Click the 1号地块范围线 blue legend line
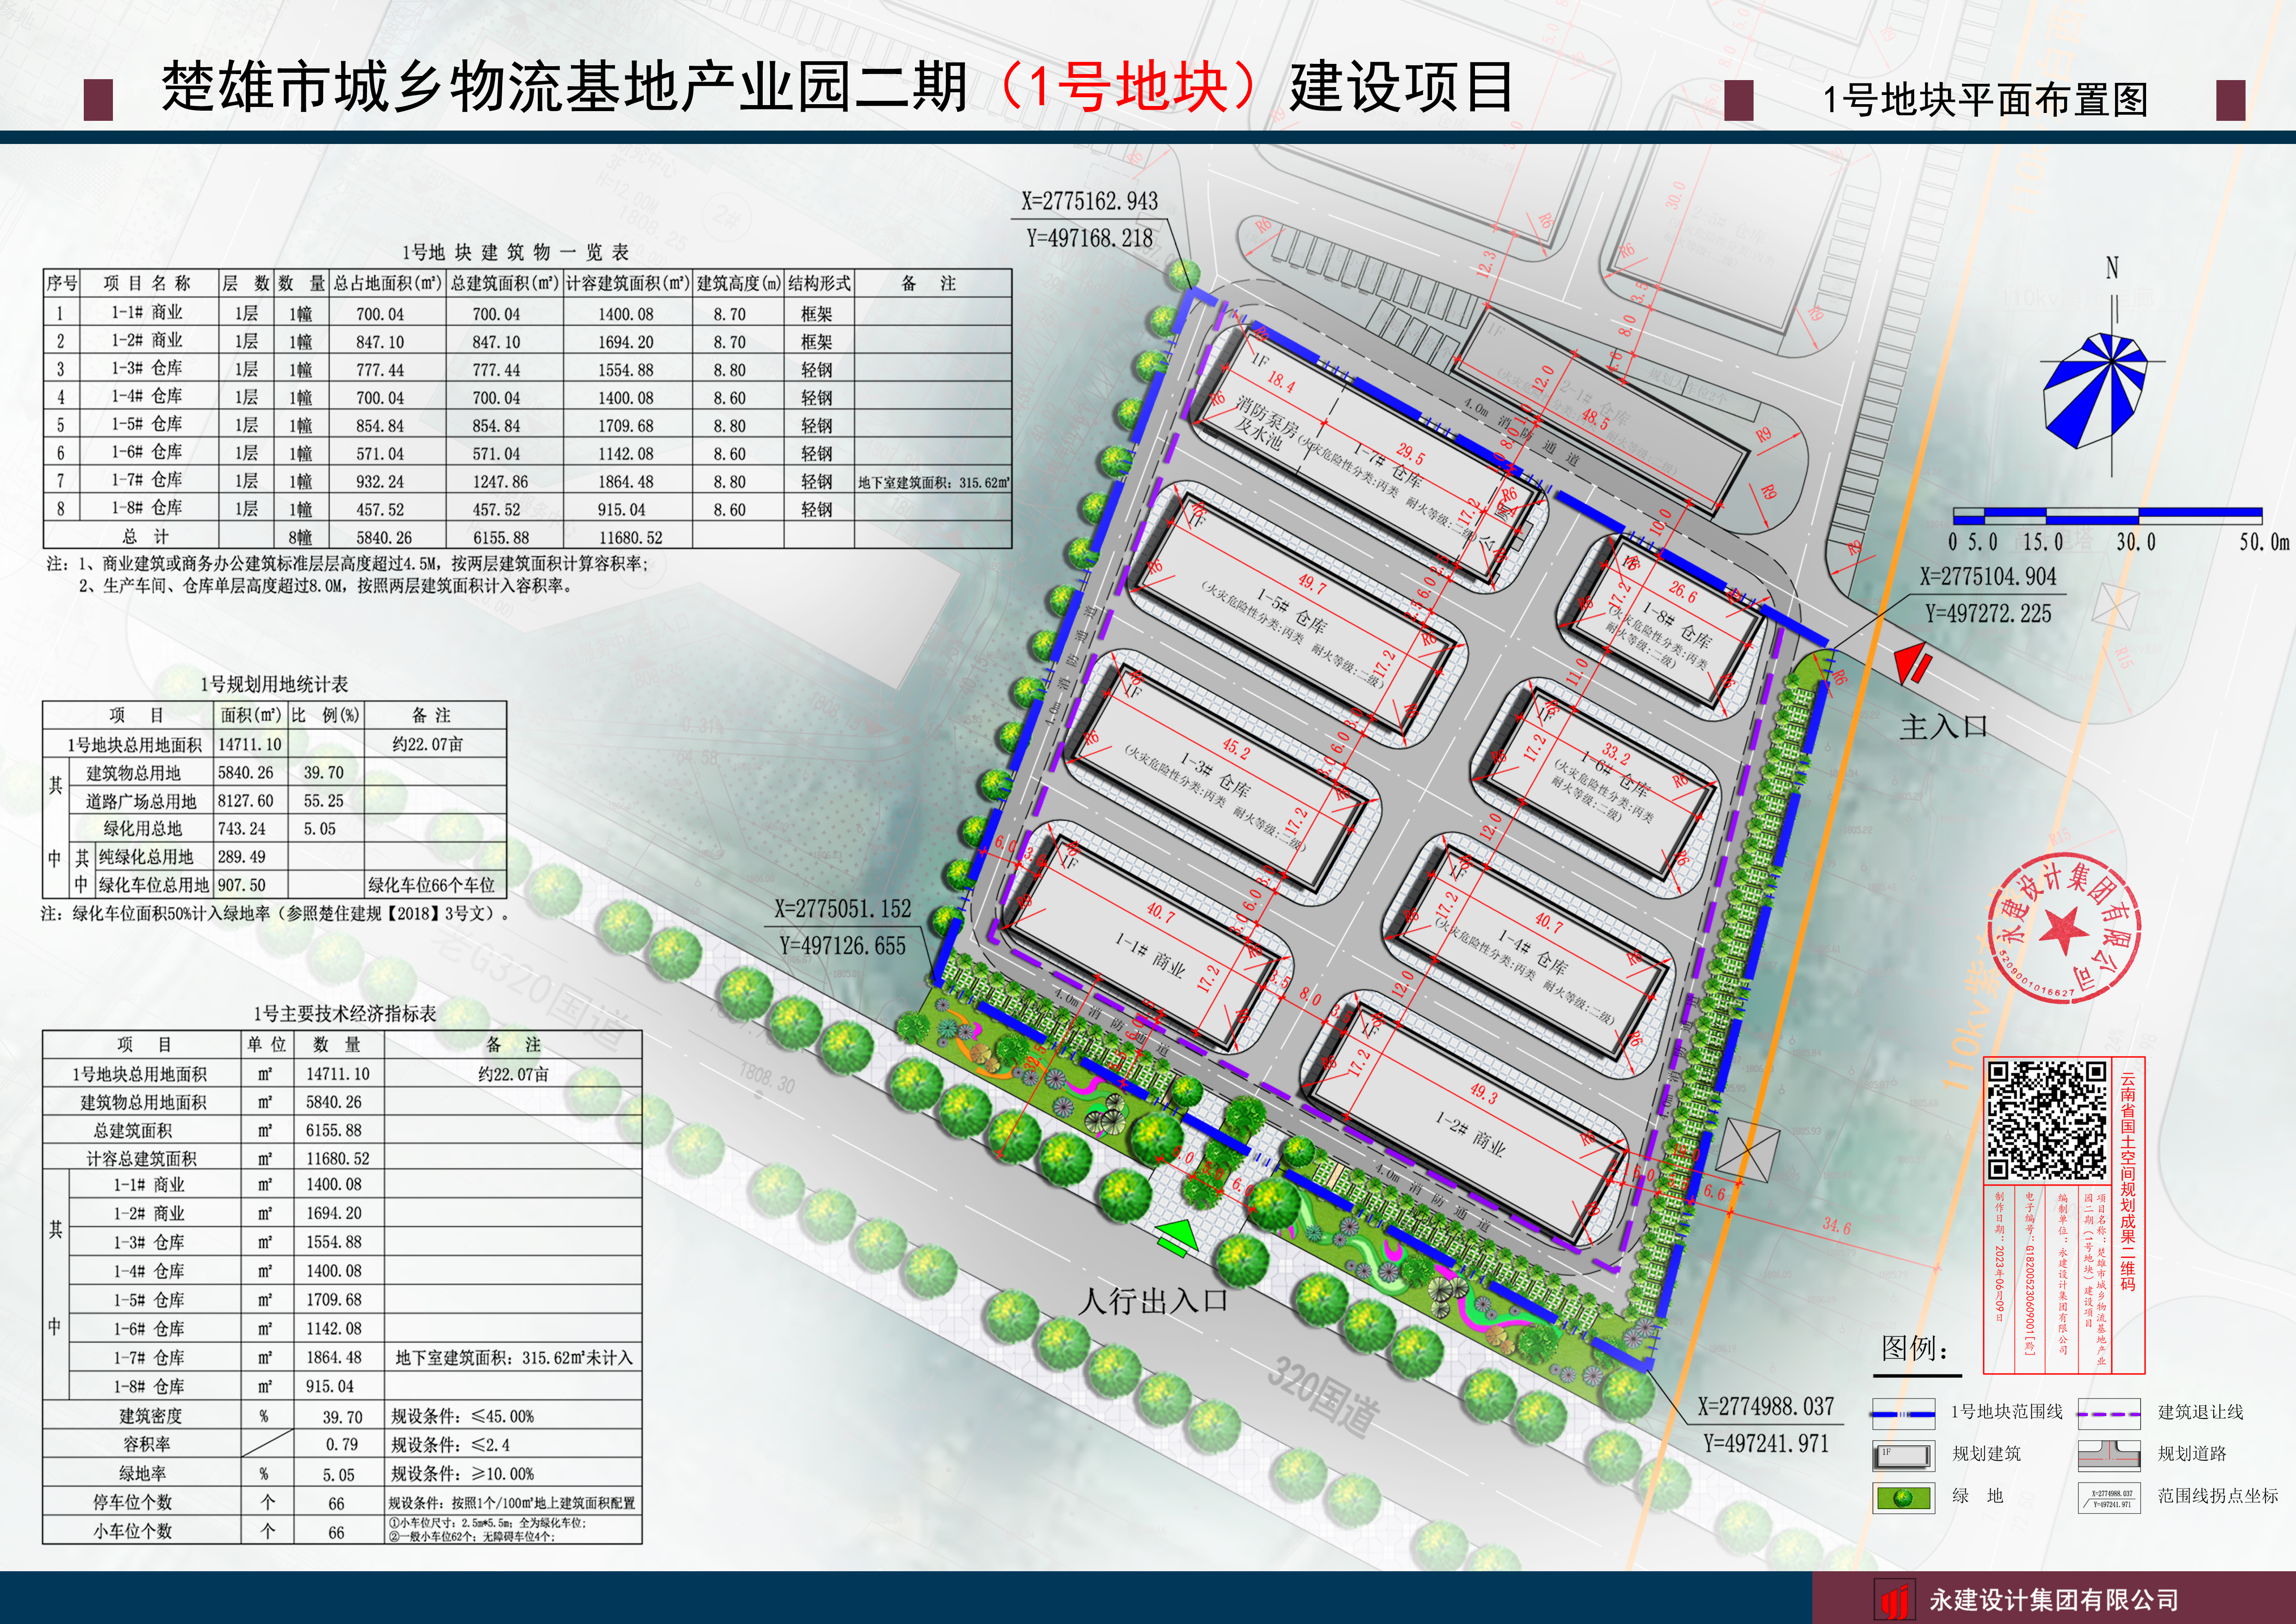 pyautogui.click(x=1903, y=1413)
